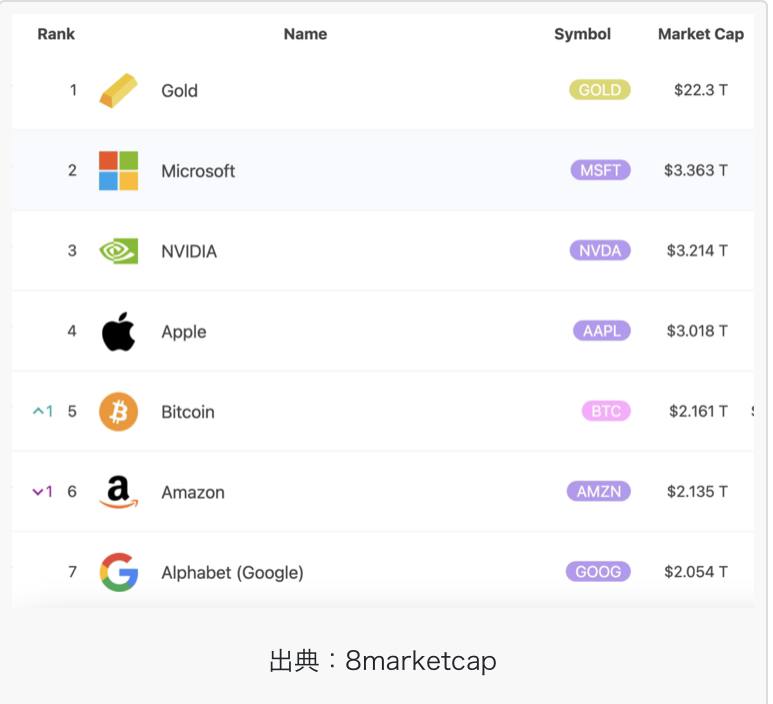Sort by the Name column header
The height and width of the screenshot is (704, 773).
(x=305, y=34)
